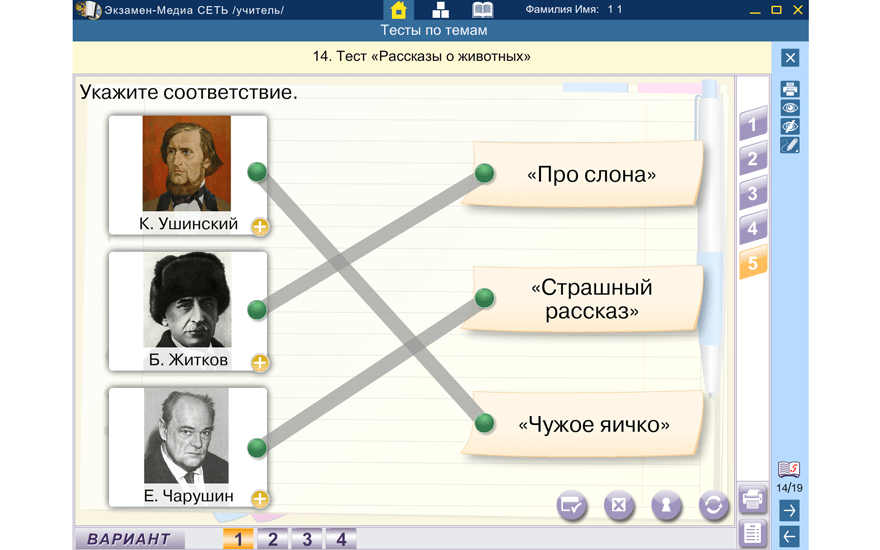This screenshot has height=550, width=880.
Task: Switch to question tab 3
Action: [753, 194]
